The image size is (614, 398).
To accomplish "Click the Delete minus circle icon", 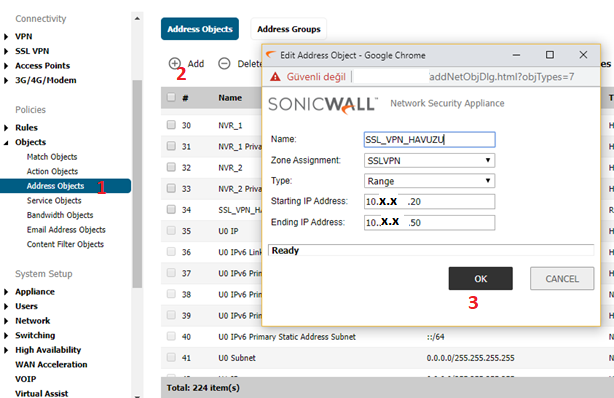I will click(224, 63).
